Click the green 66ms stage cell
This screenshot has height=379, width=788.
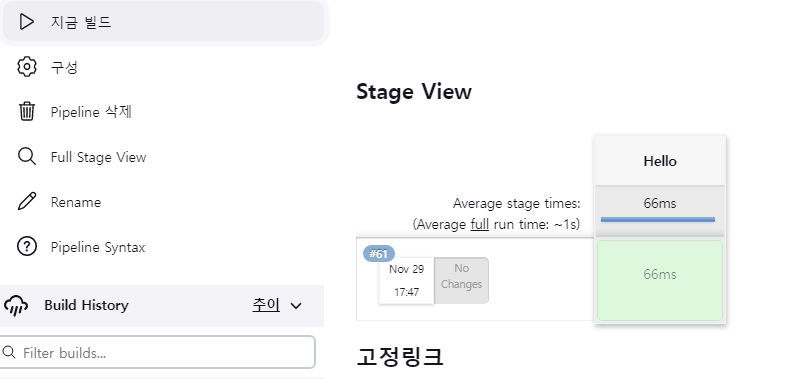coord(659,280)
